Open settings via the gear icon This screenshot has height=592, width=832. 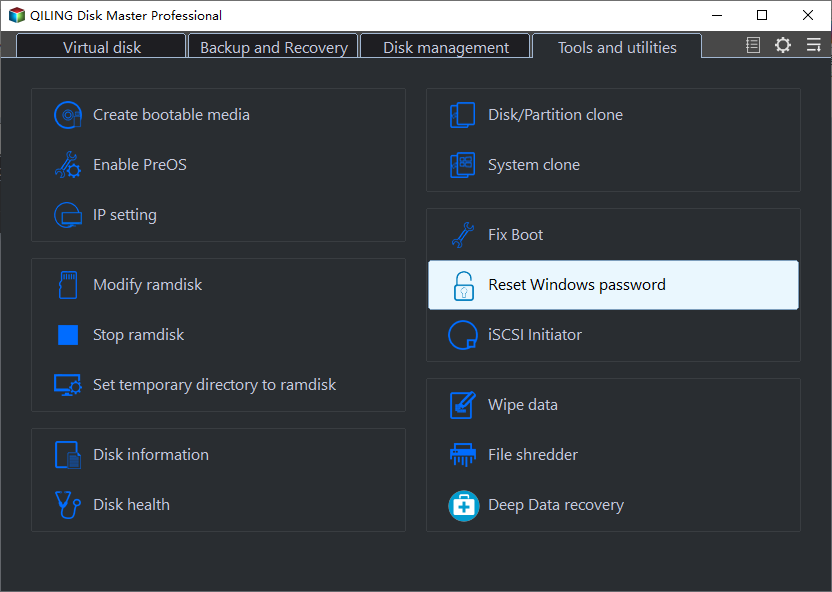[x=783, y=45]
